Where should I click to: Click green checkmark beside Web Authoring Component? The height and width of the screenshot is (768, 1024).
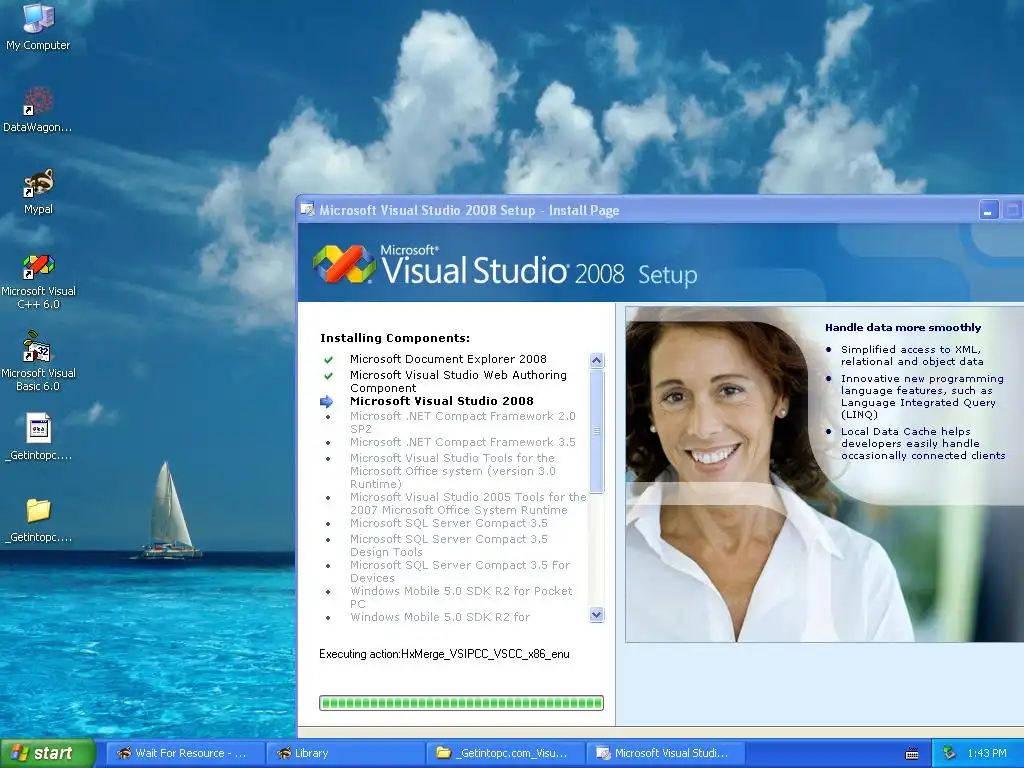click(328, 376)
